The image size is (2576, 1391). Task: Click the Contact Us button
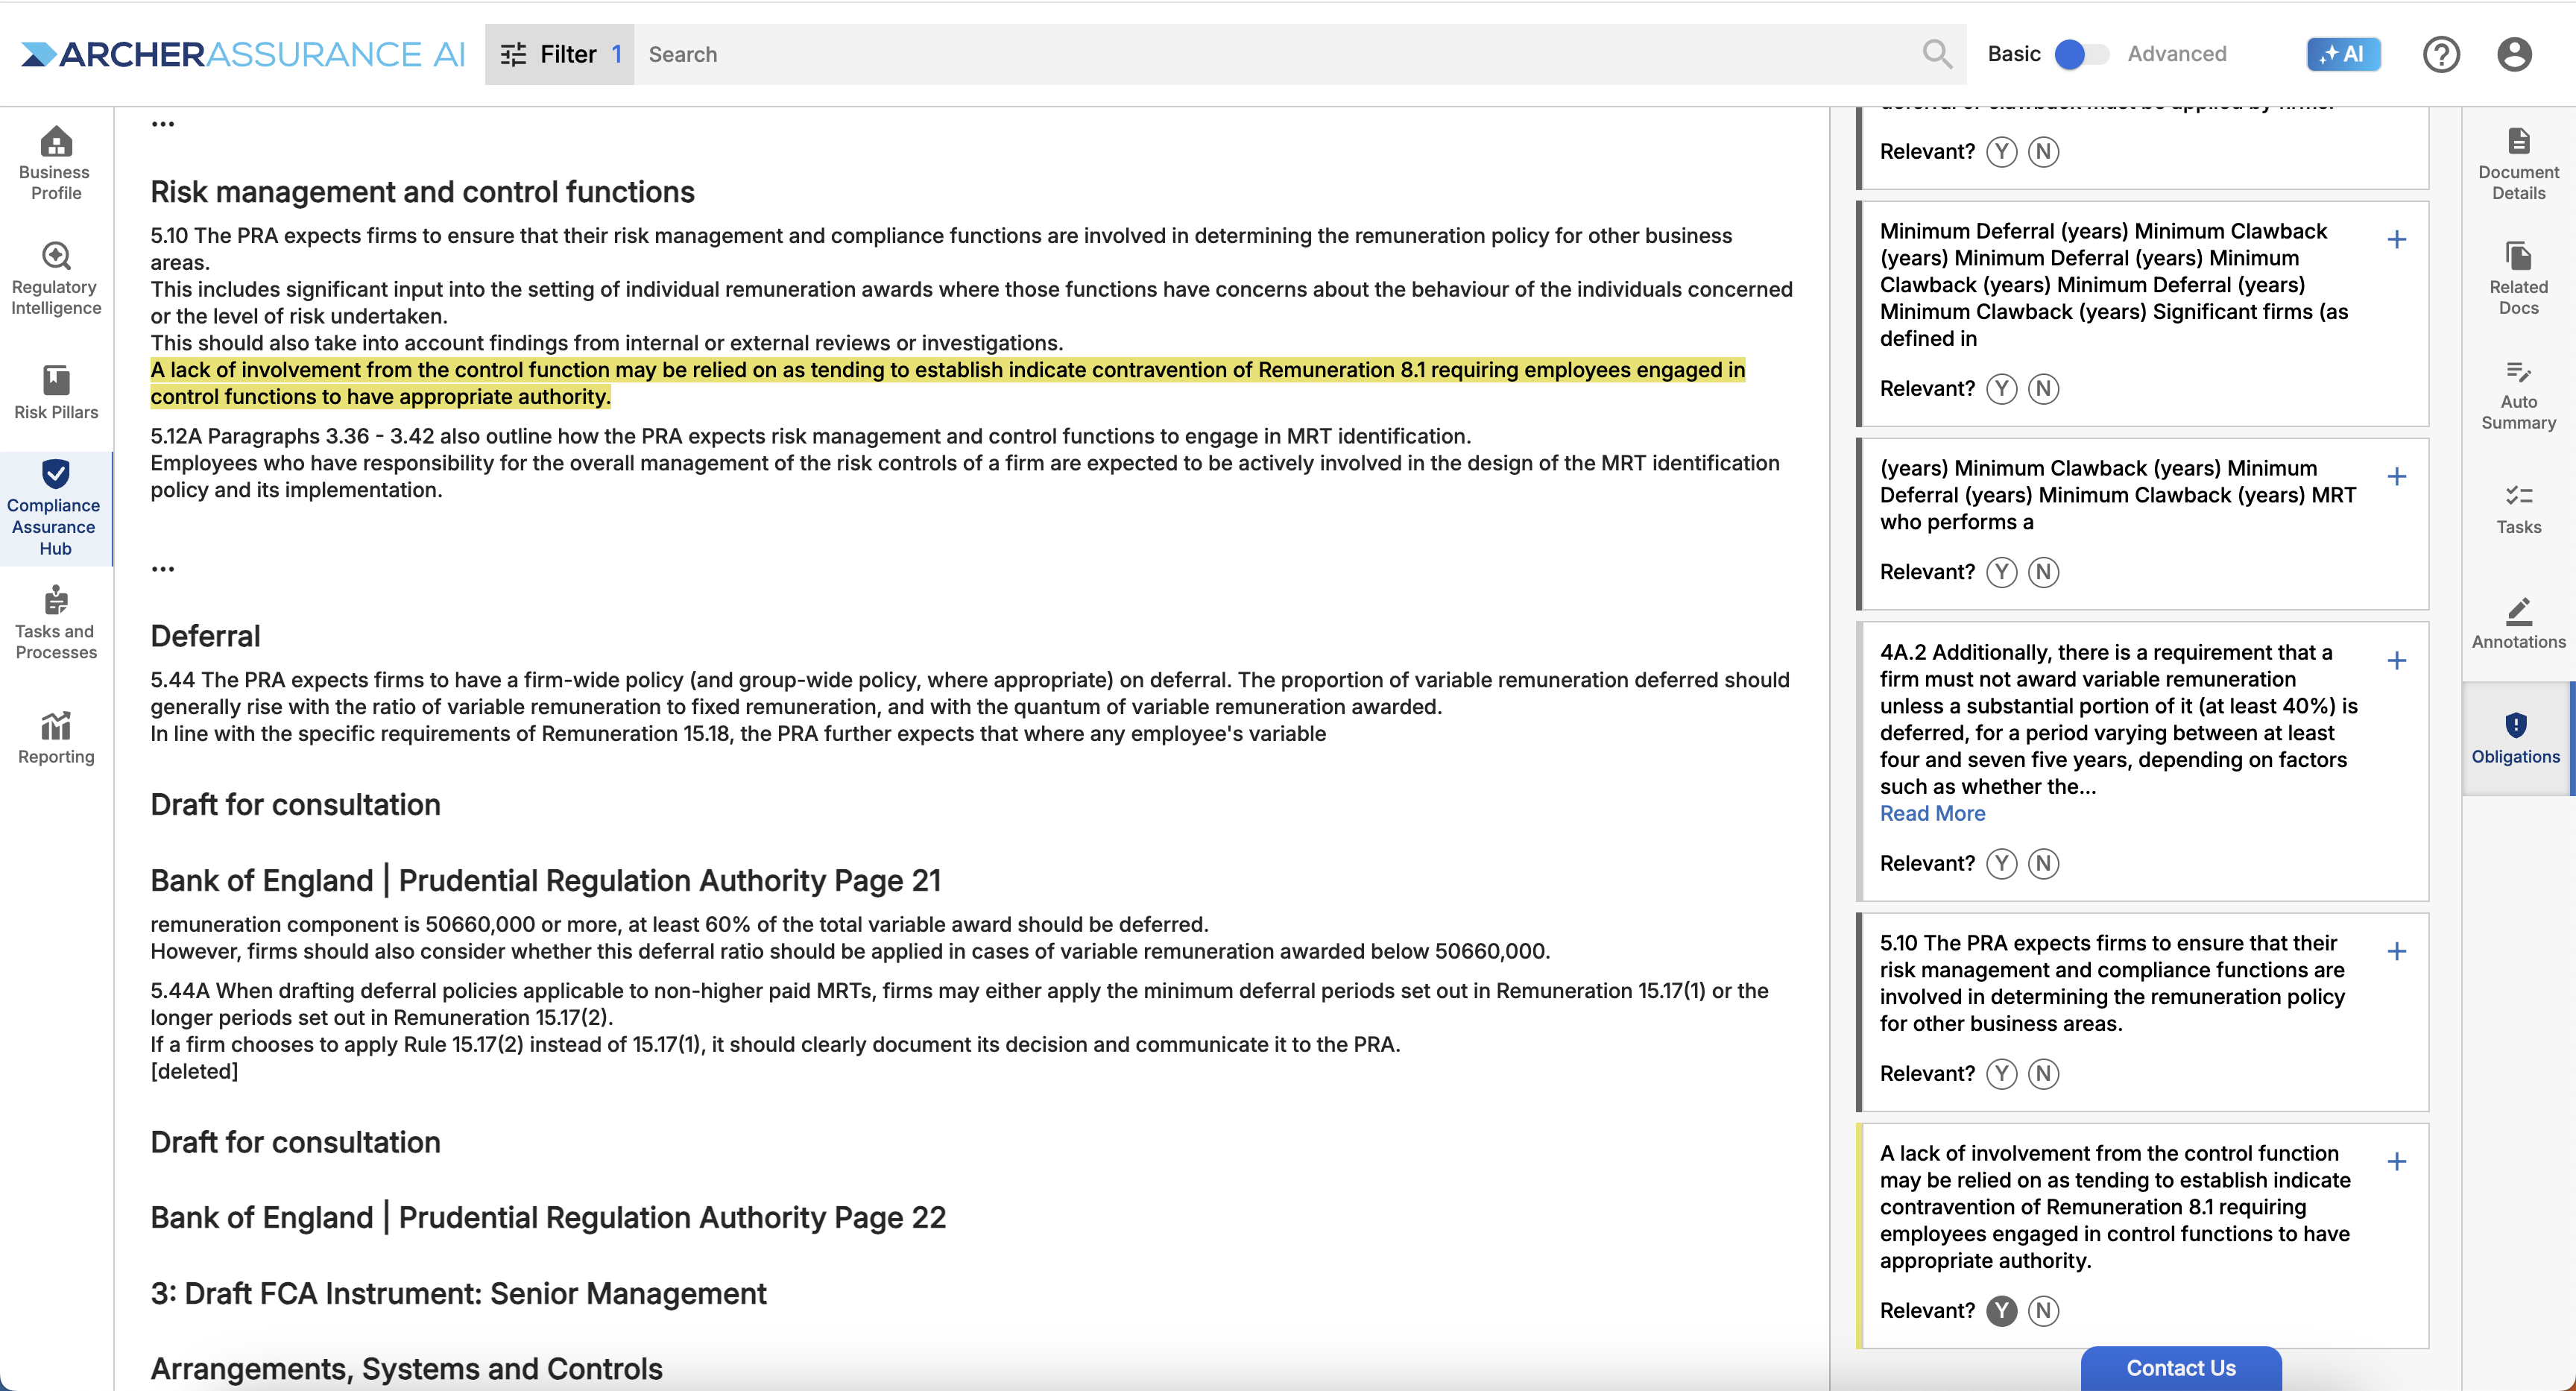(x=2181, y=1368)
